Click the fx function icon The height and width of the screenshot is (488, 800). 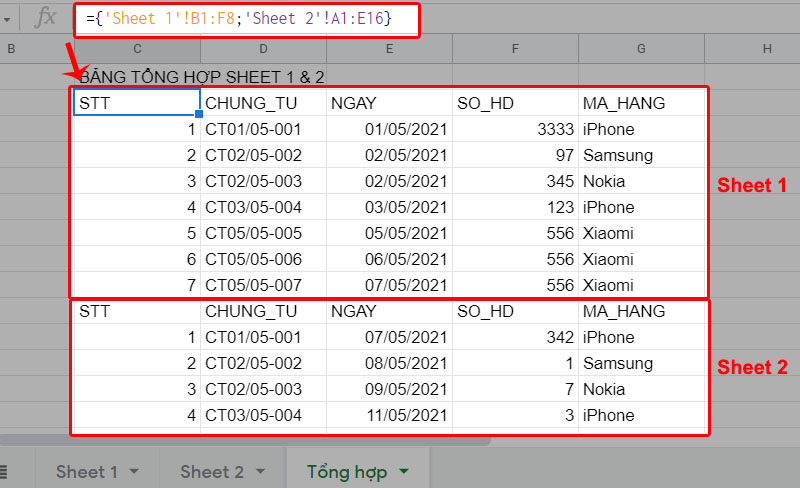point(45,18)
